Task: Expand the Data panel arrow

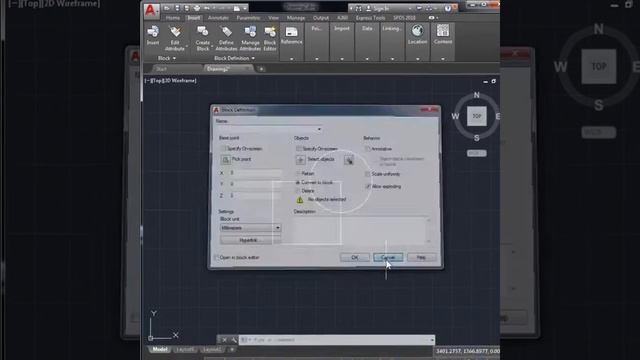Action: click(x=367, y=59)
